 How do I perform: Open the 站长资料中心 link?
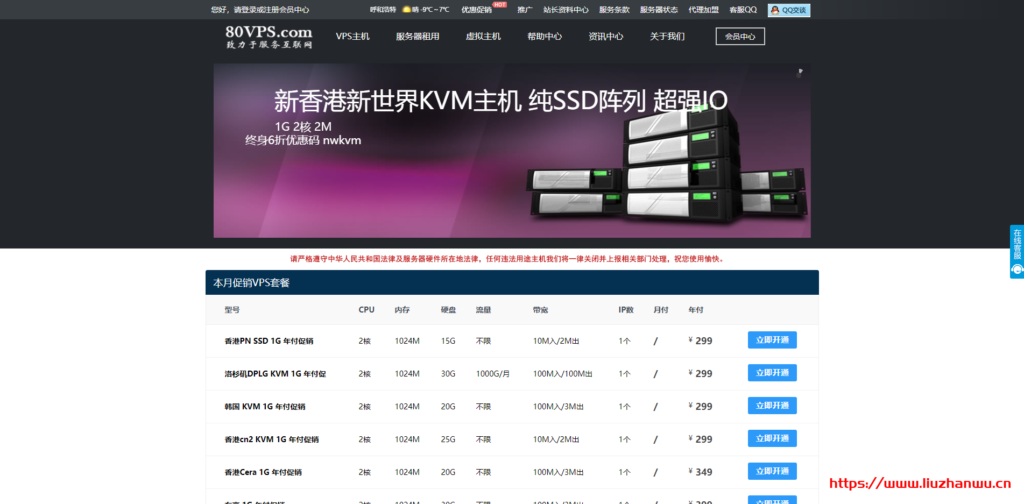click(566, 10)
